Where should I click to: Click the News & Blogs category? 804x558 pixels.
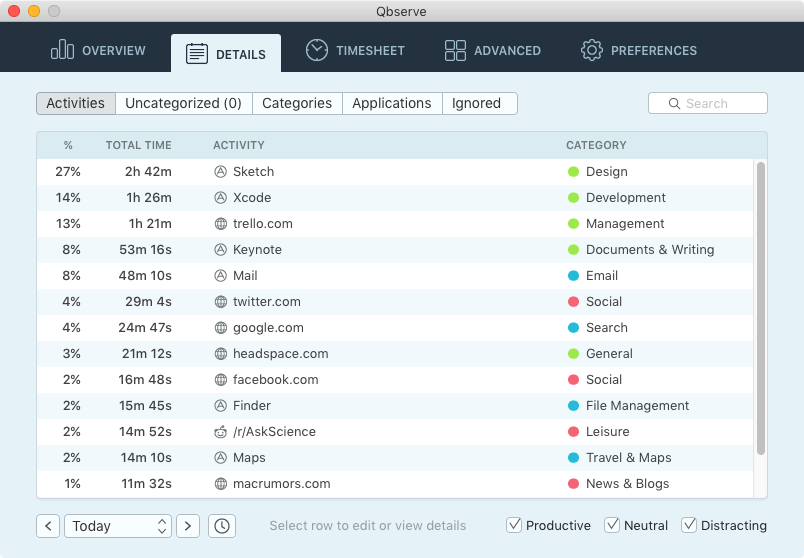tap(628, 484)
